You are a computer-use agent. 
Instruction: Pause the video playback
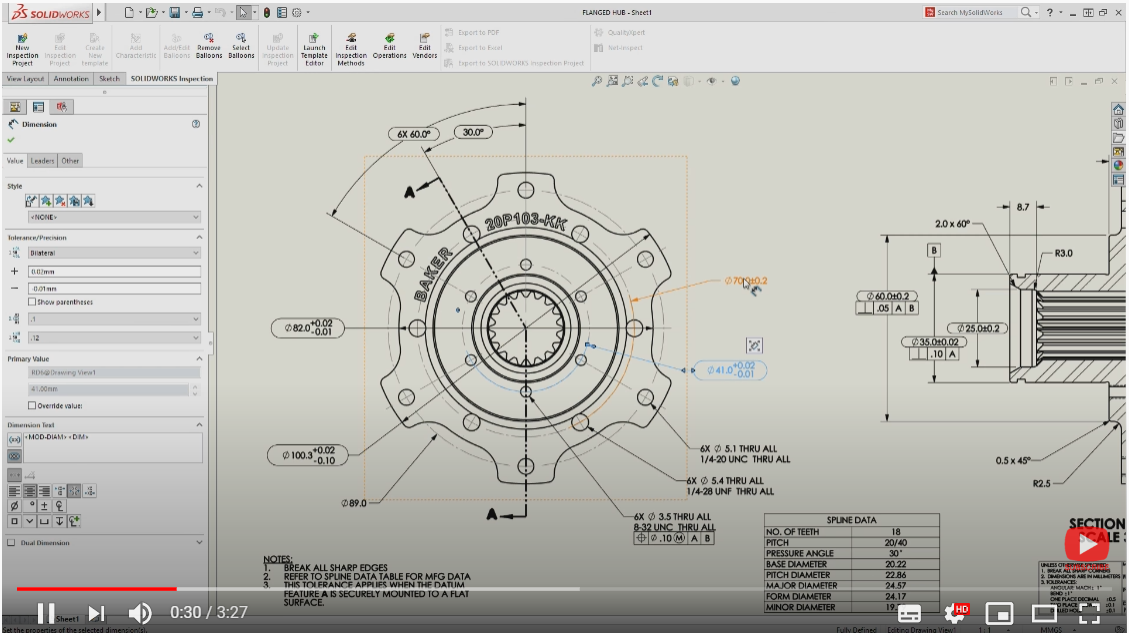pyautogui.click(x=45, y=614)
